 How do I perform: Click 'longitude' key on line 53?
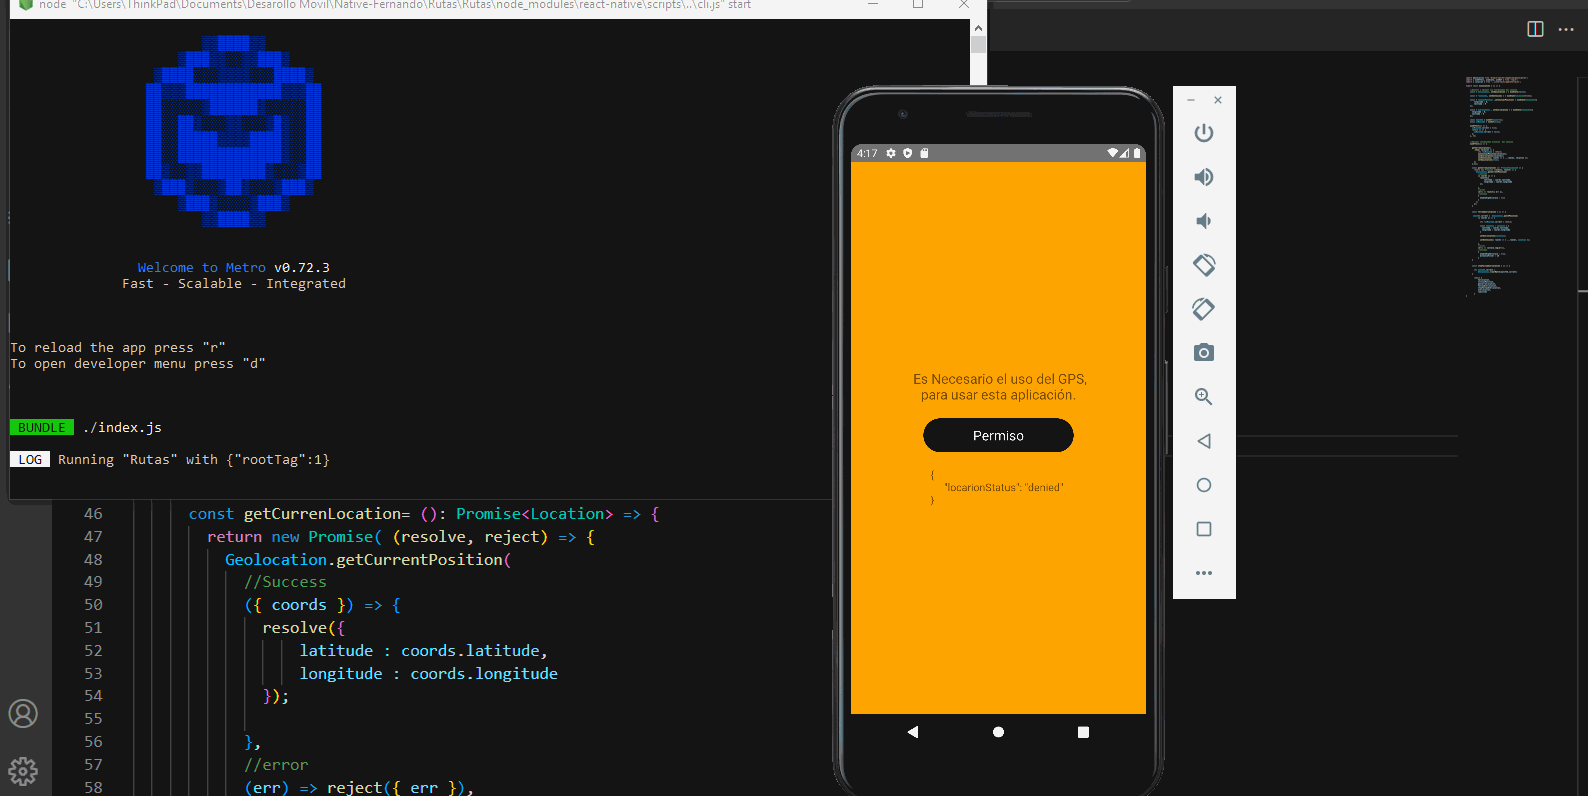[x=341, y=674]
